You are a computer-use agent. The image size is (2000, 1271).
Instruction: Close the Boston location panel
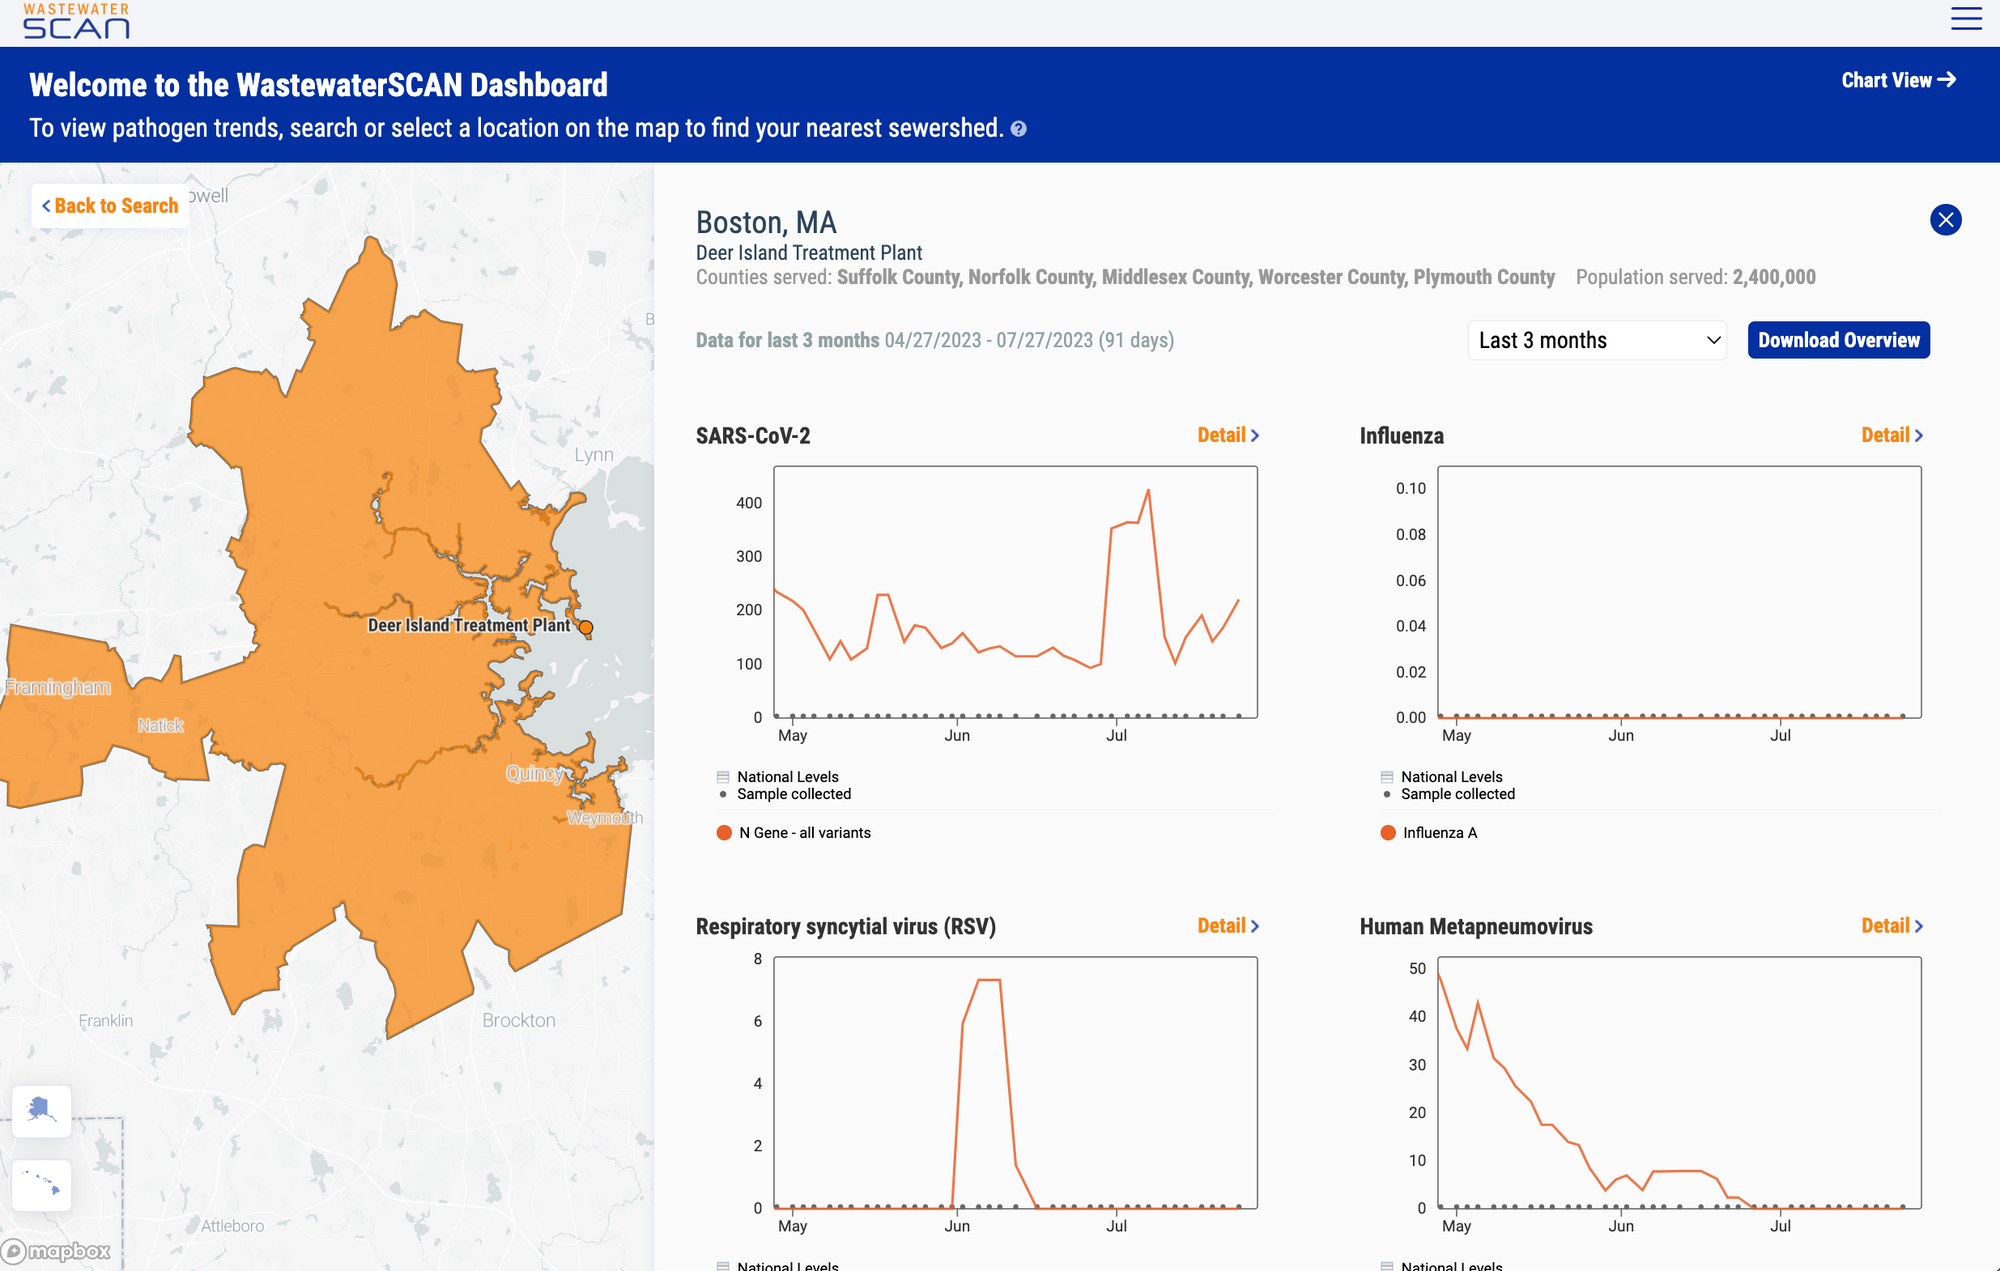click(1945, 220)
